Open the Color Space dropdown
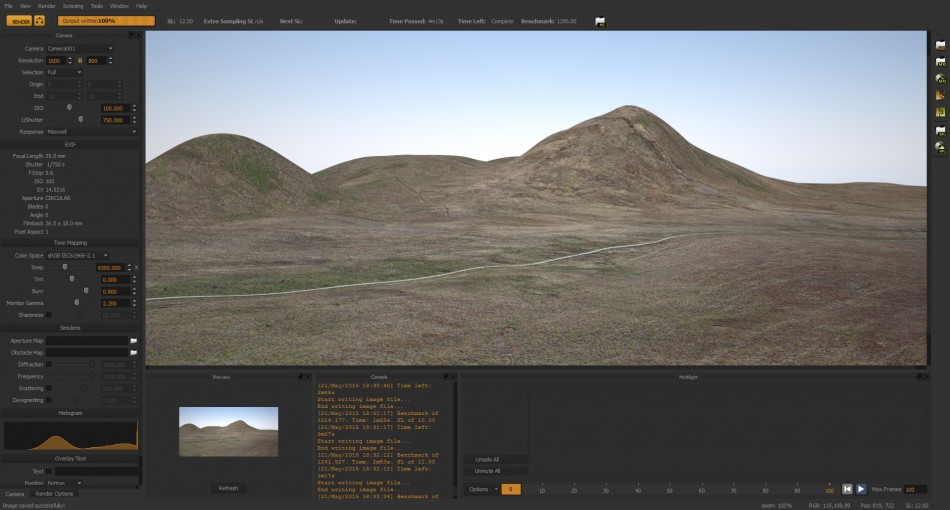 (78, 256)
